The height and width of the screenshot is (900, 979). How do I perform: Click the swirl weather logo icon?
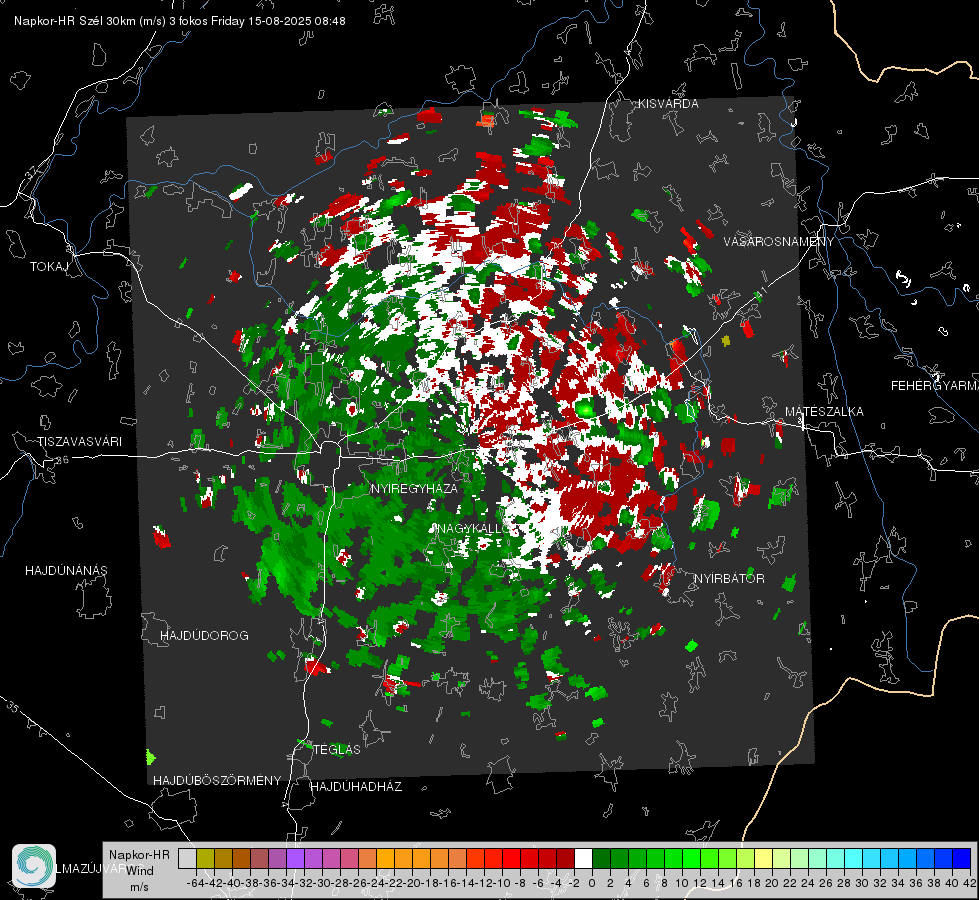point(34,866)
